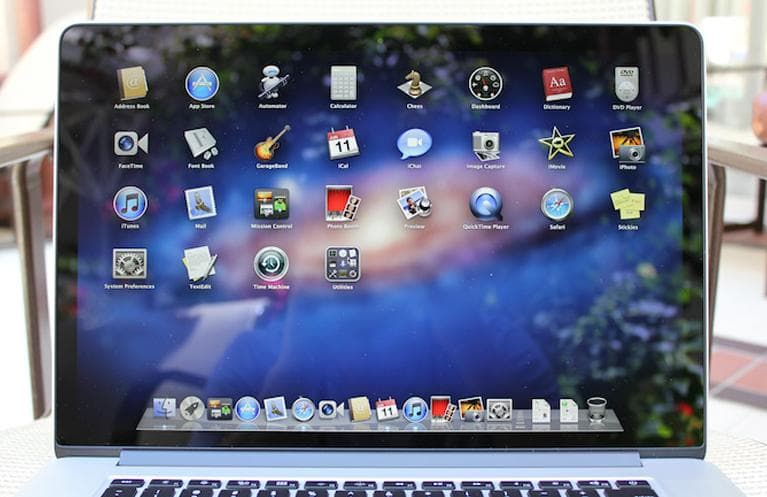Open the Preview app
The width and height of the screenshot is (767, 497).
(x=414, y=203)
